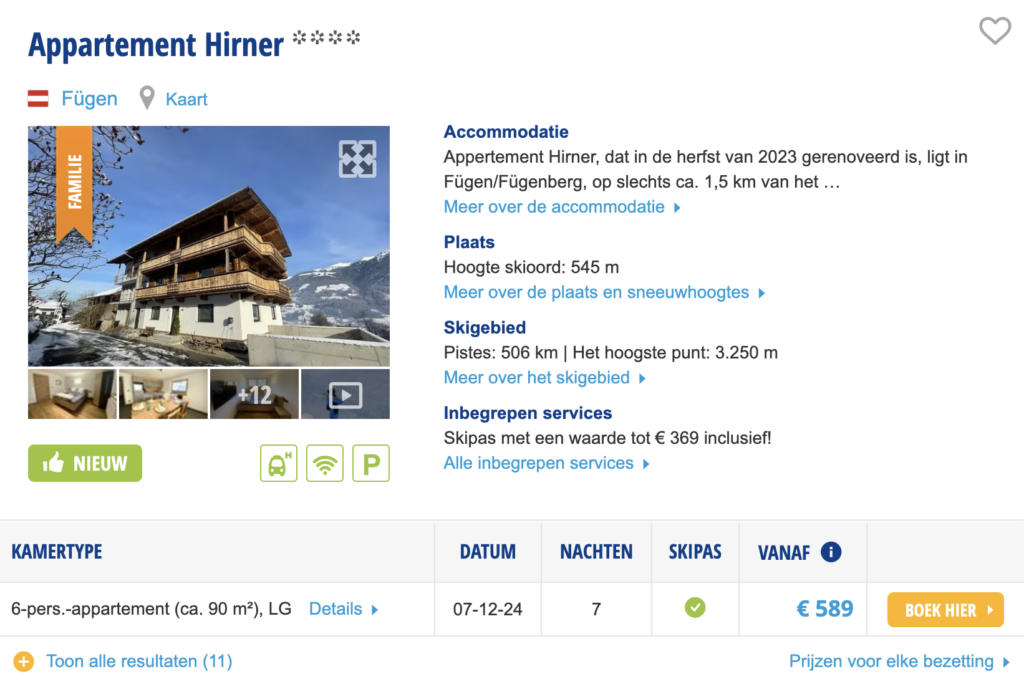The height and width of the screenshot is (687, 1024).
Task: Add Appartement Hirner to favorites heart
Action: click(x=994, y=31)
